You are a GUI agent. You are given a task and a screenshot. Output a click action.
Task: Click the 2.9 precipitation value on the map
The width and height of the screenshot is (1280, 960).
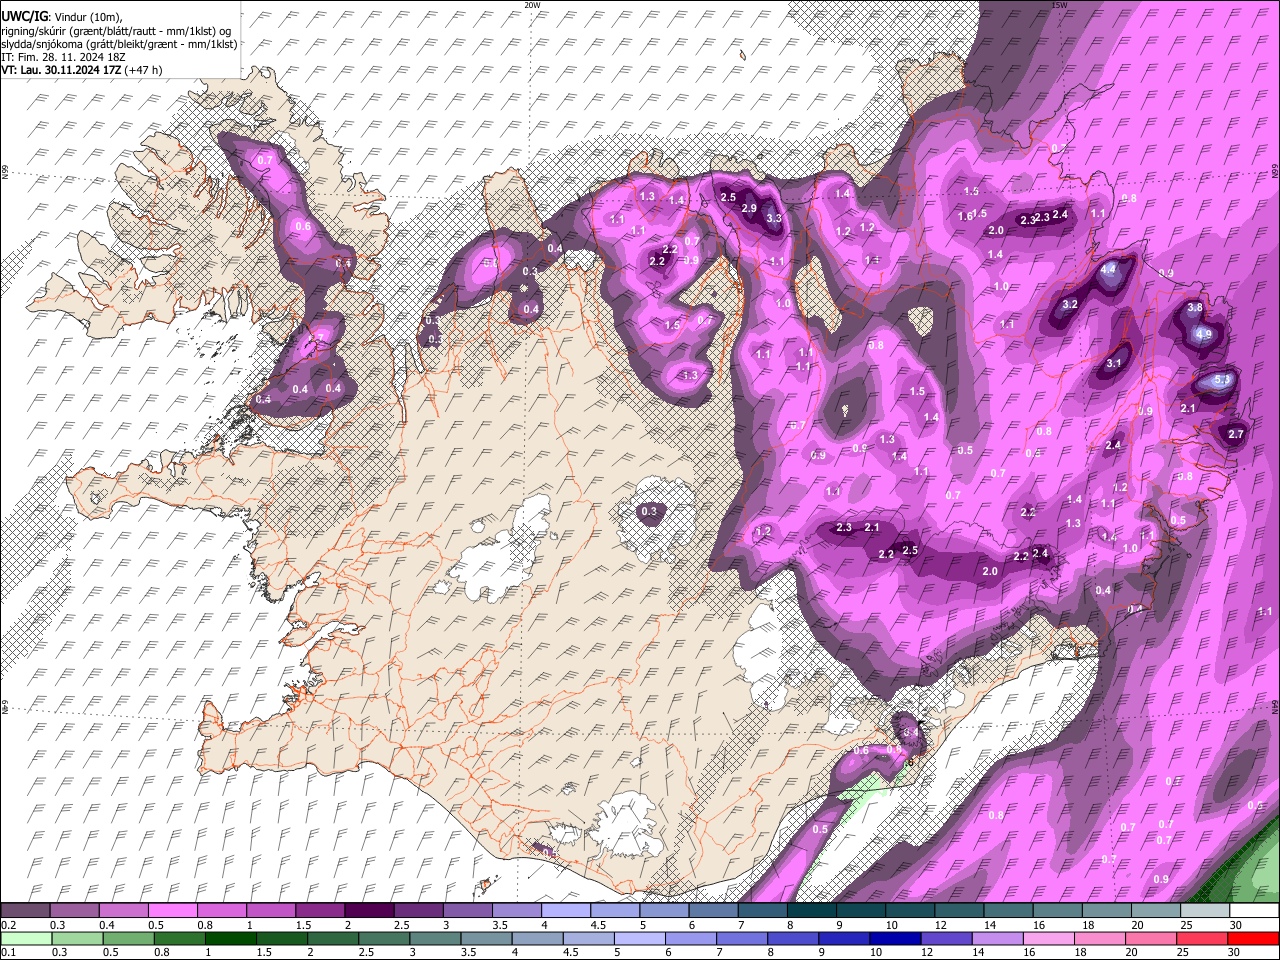(x=749, y=208)
